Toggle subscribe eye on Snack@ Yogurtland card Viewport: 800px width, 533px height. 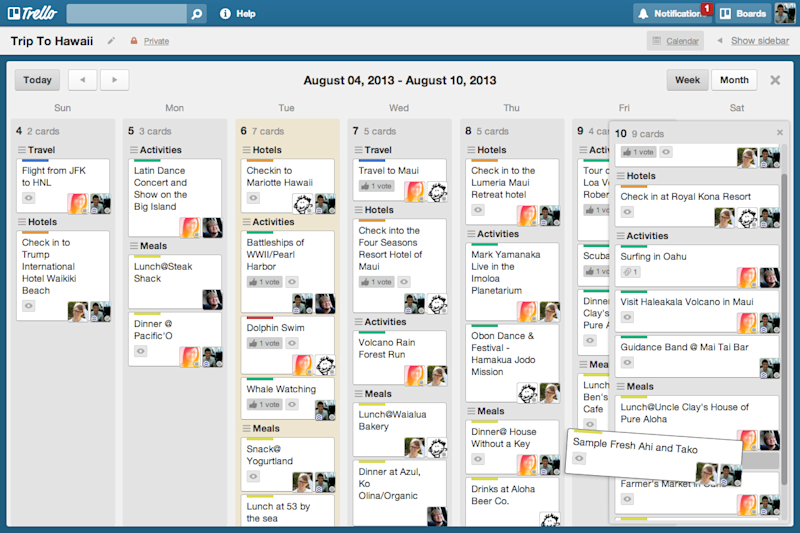[x=254, y=476]
